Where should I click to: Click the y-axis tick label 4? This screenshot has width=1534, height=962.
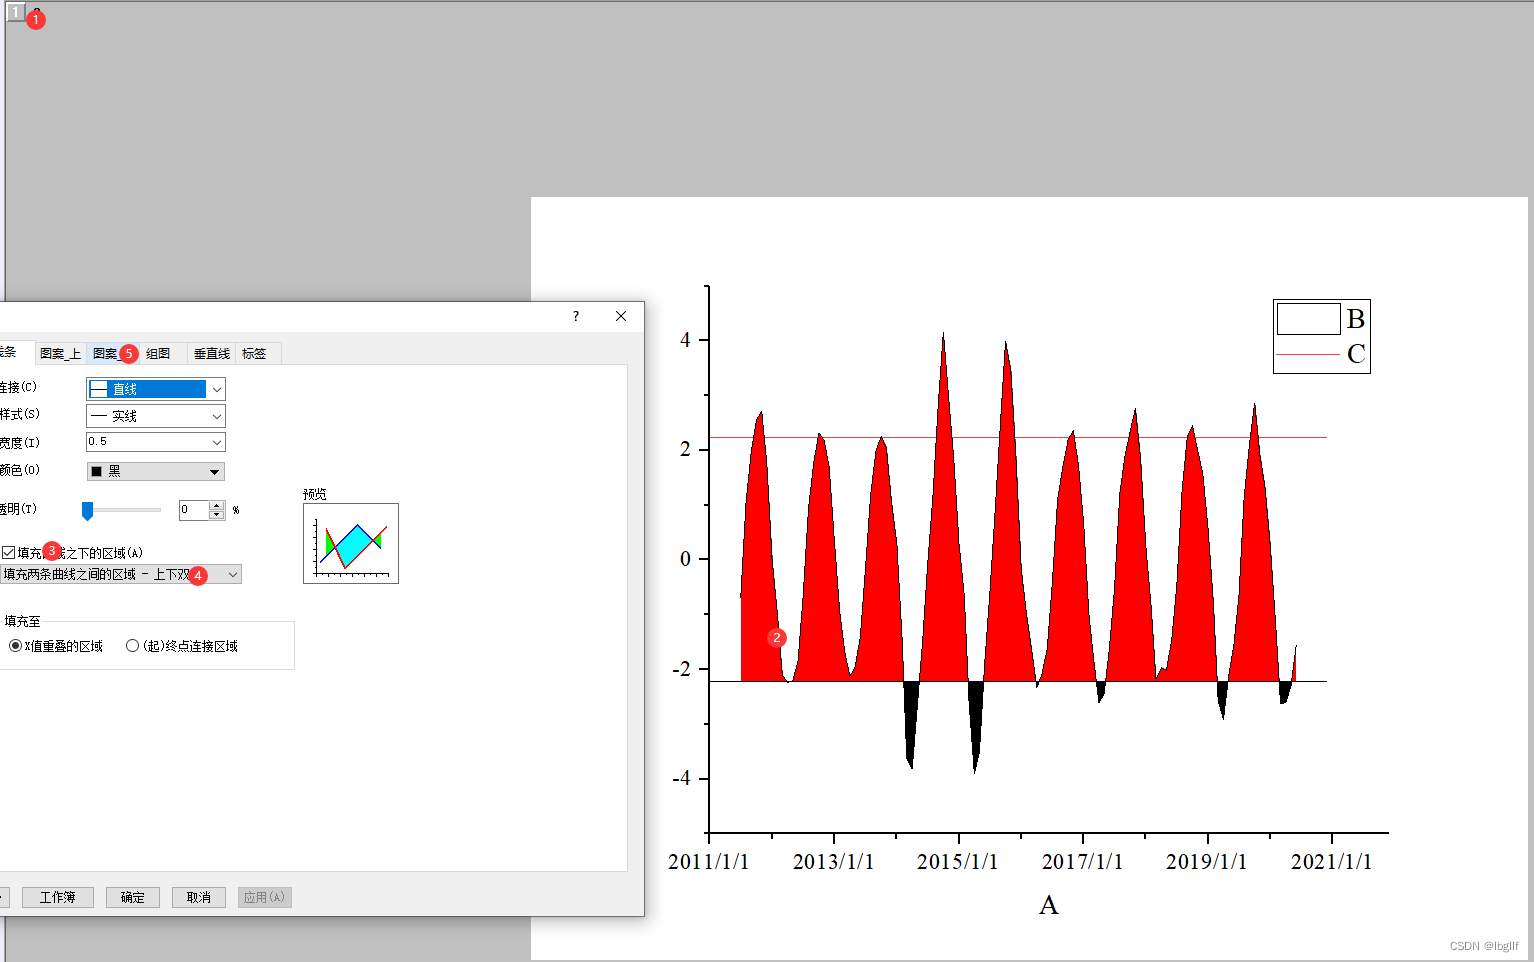pos(685,340)
